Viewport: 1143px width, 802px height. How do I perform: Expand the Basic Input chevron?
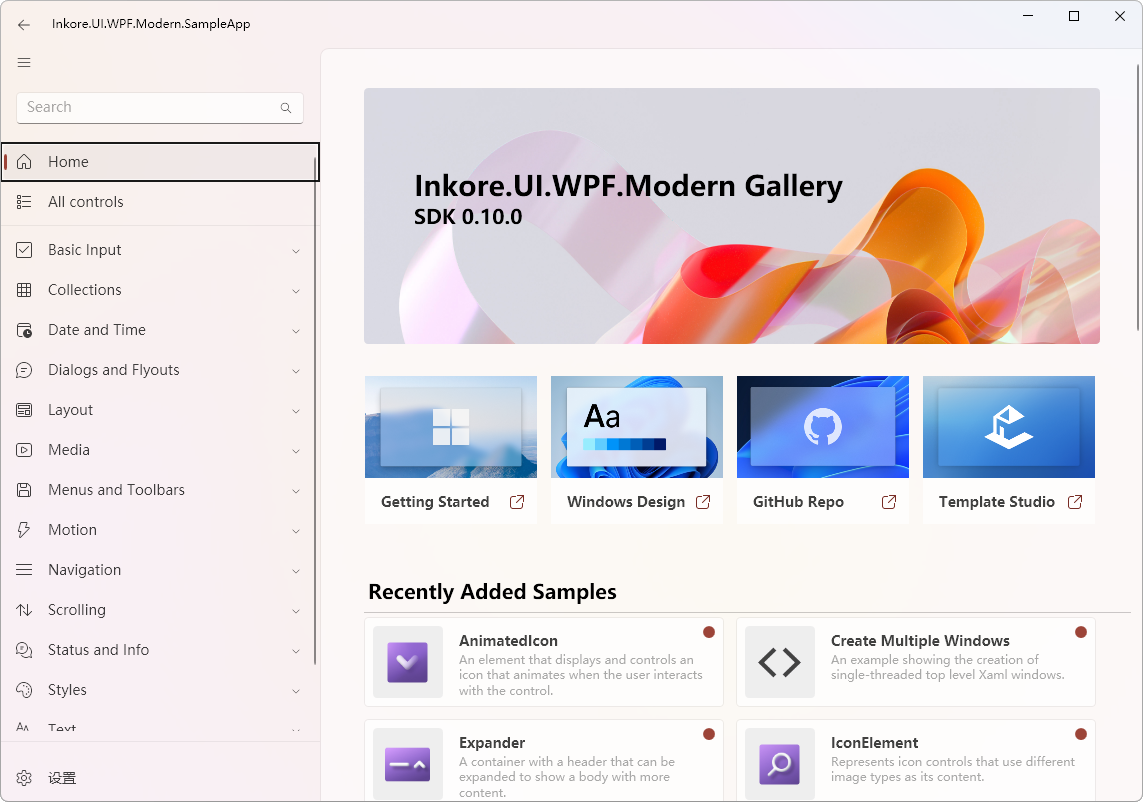(296, 252)
